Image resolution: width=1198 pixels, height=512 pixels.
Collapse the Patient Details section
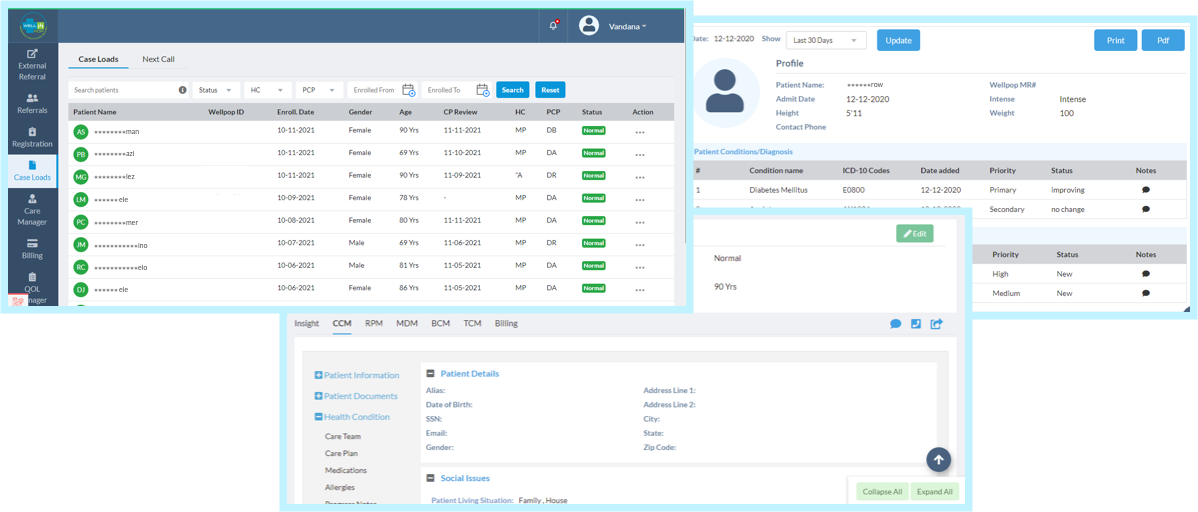[430, 373]
